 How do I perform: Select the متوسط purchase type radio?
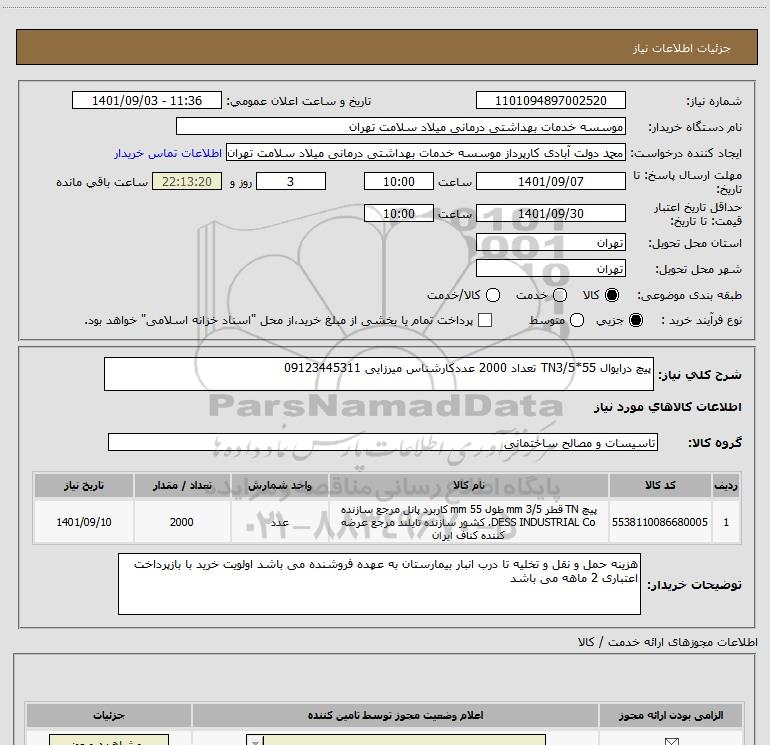577,321
